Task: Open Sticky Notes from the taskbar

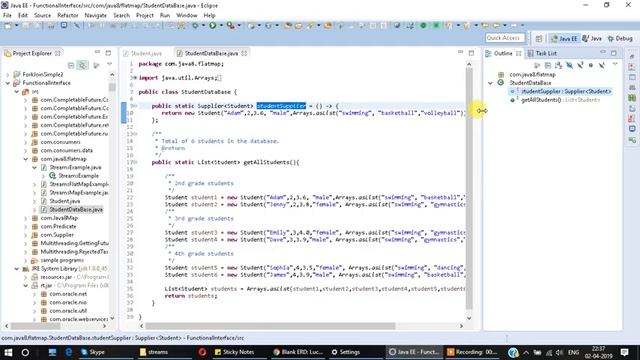Action: coord(234,352)
